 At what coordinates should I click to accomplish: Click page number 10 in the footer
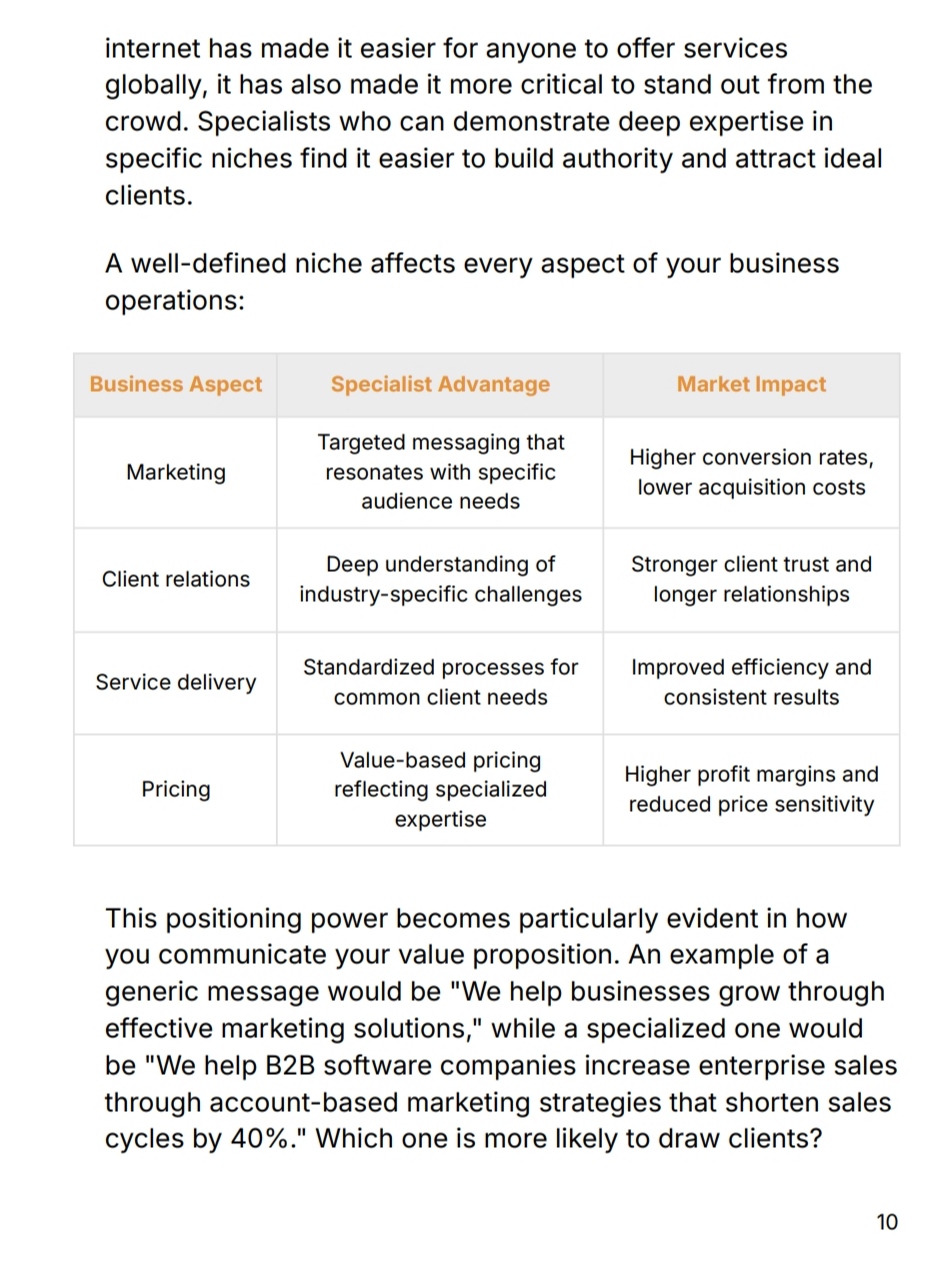(x=886, y=1222)
